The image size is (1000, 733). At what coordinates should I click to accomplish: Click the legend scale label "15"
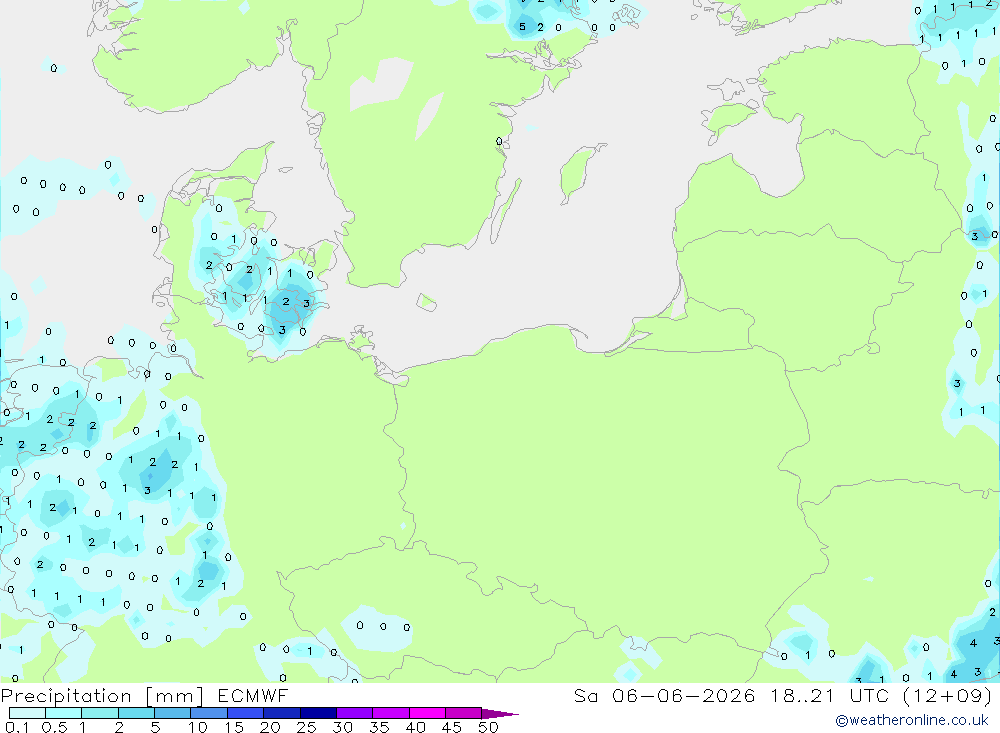[x=234, y=727]
